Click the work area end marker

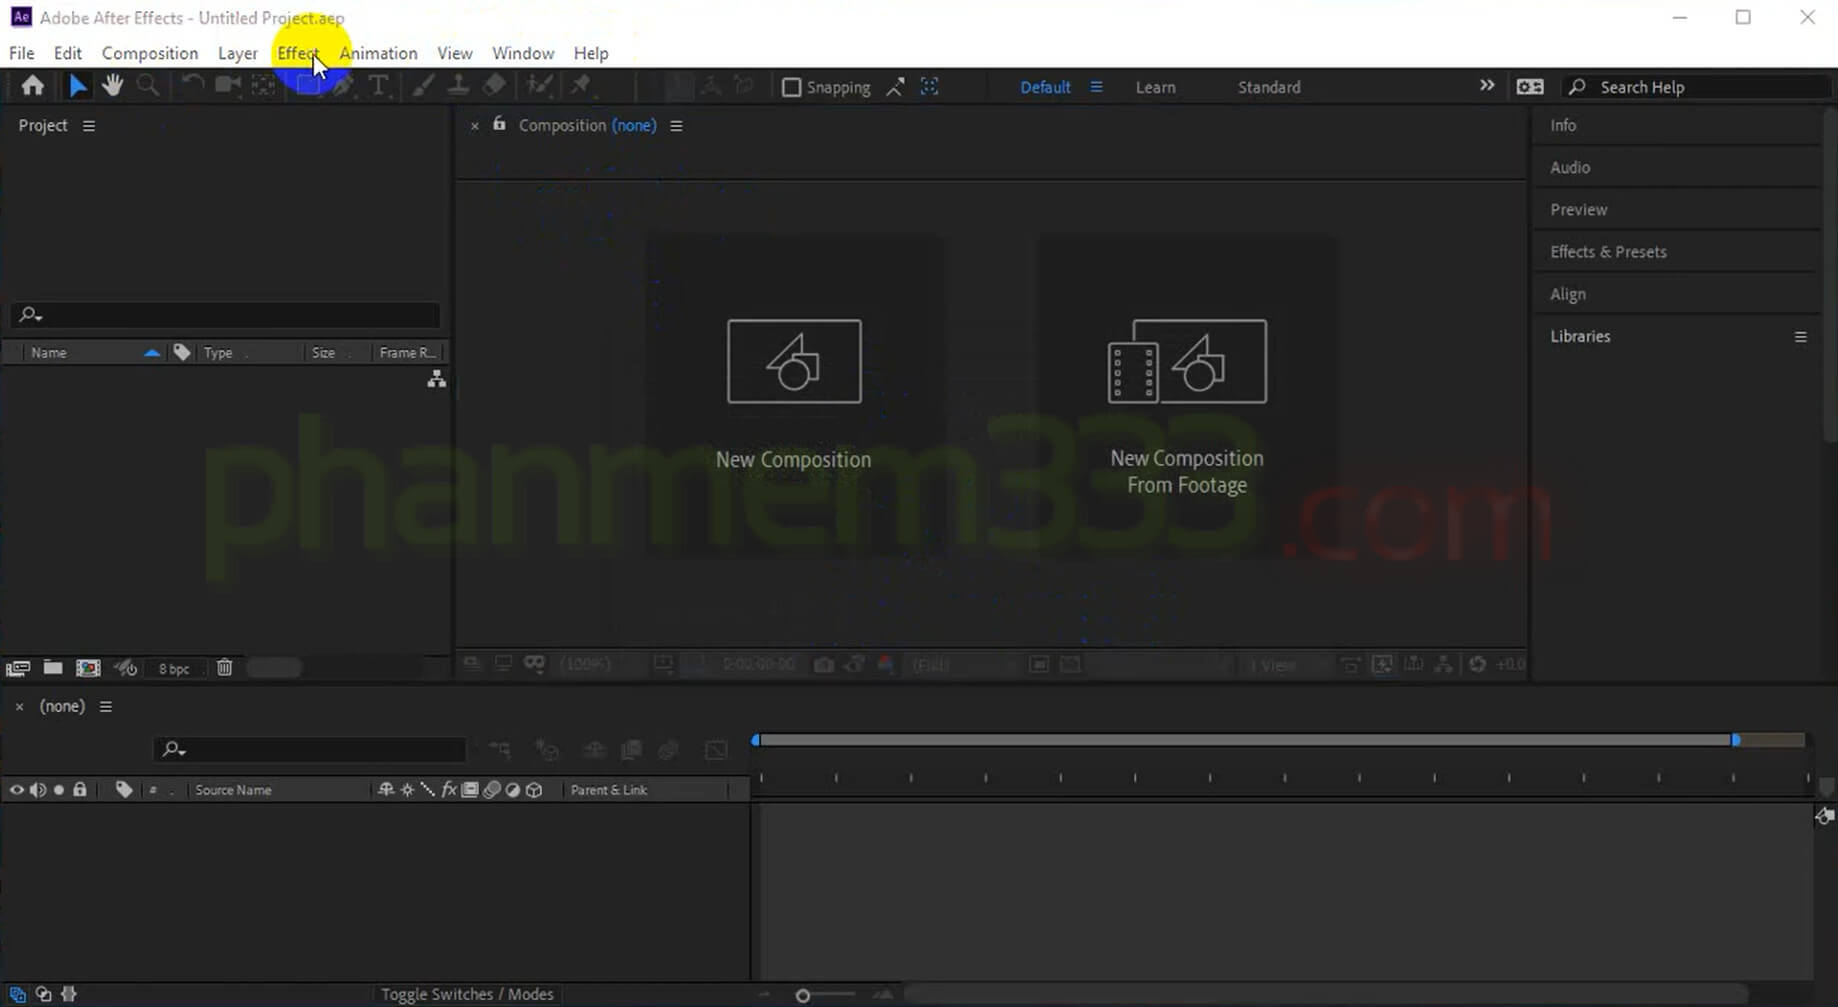coord(1736,740)
